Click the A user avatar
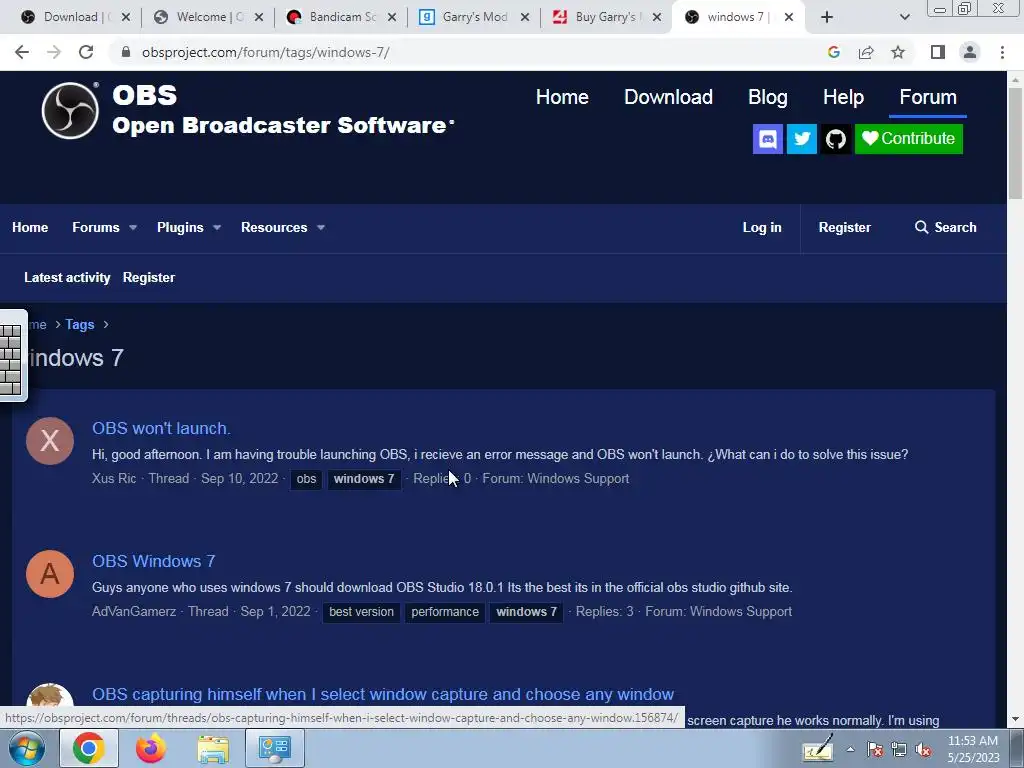 click(x=50, y=574)
